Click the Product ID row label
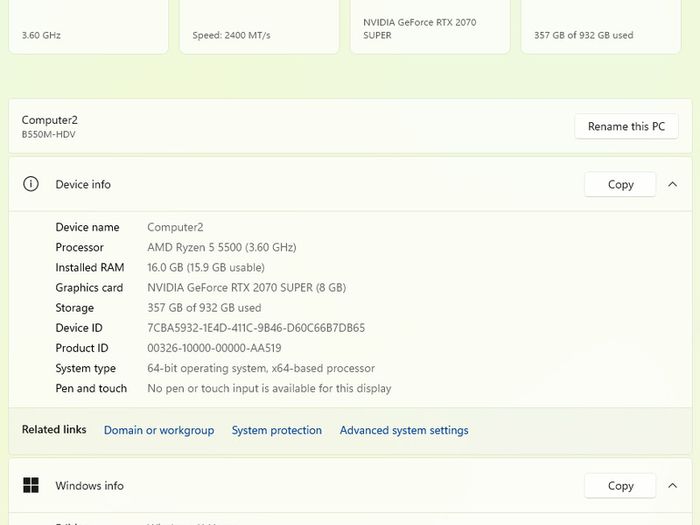The image size is (700, 525). click(82, 348)
